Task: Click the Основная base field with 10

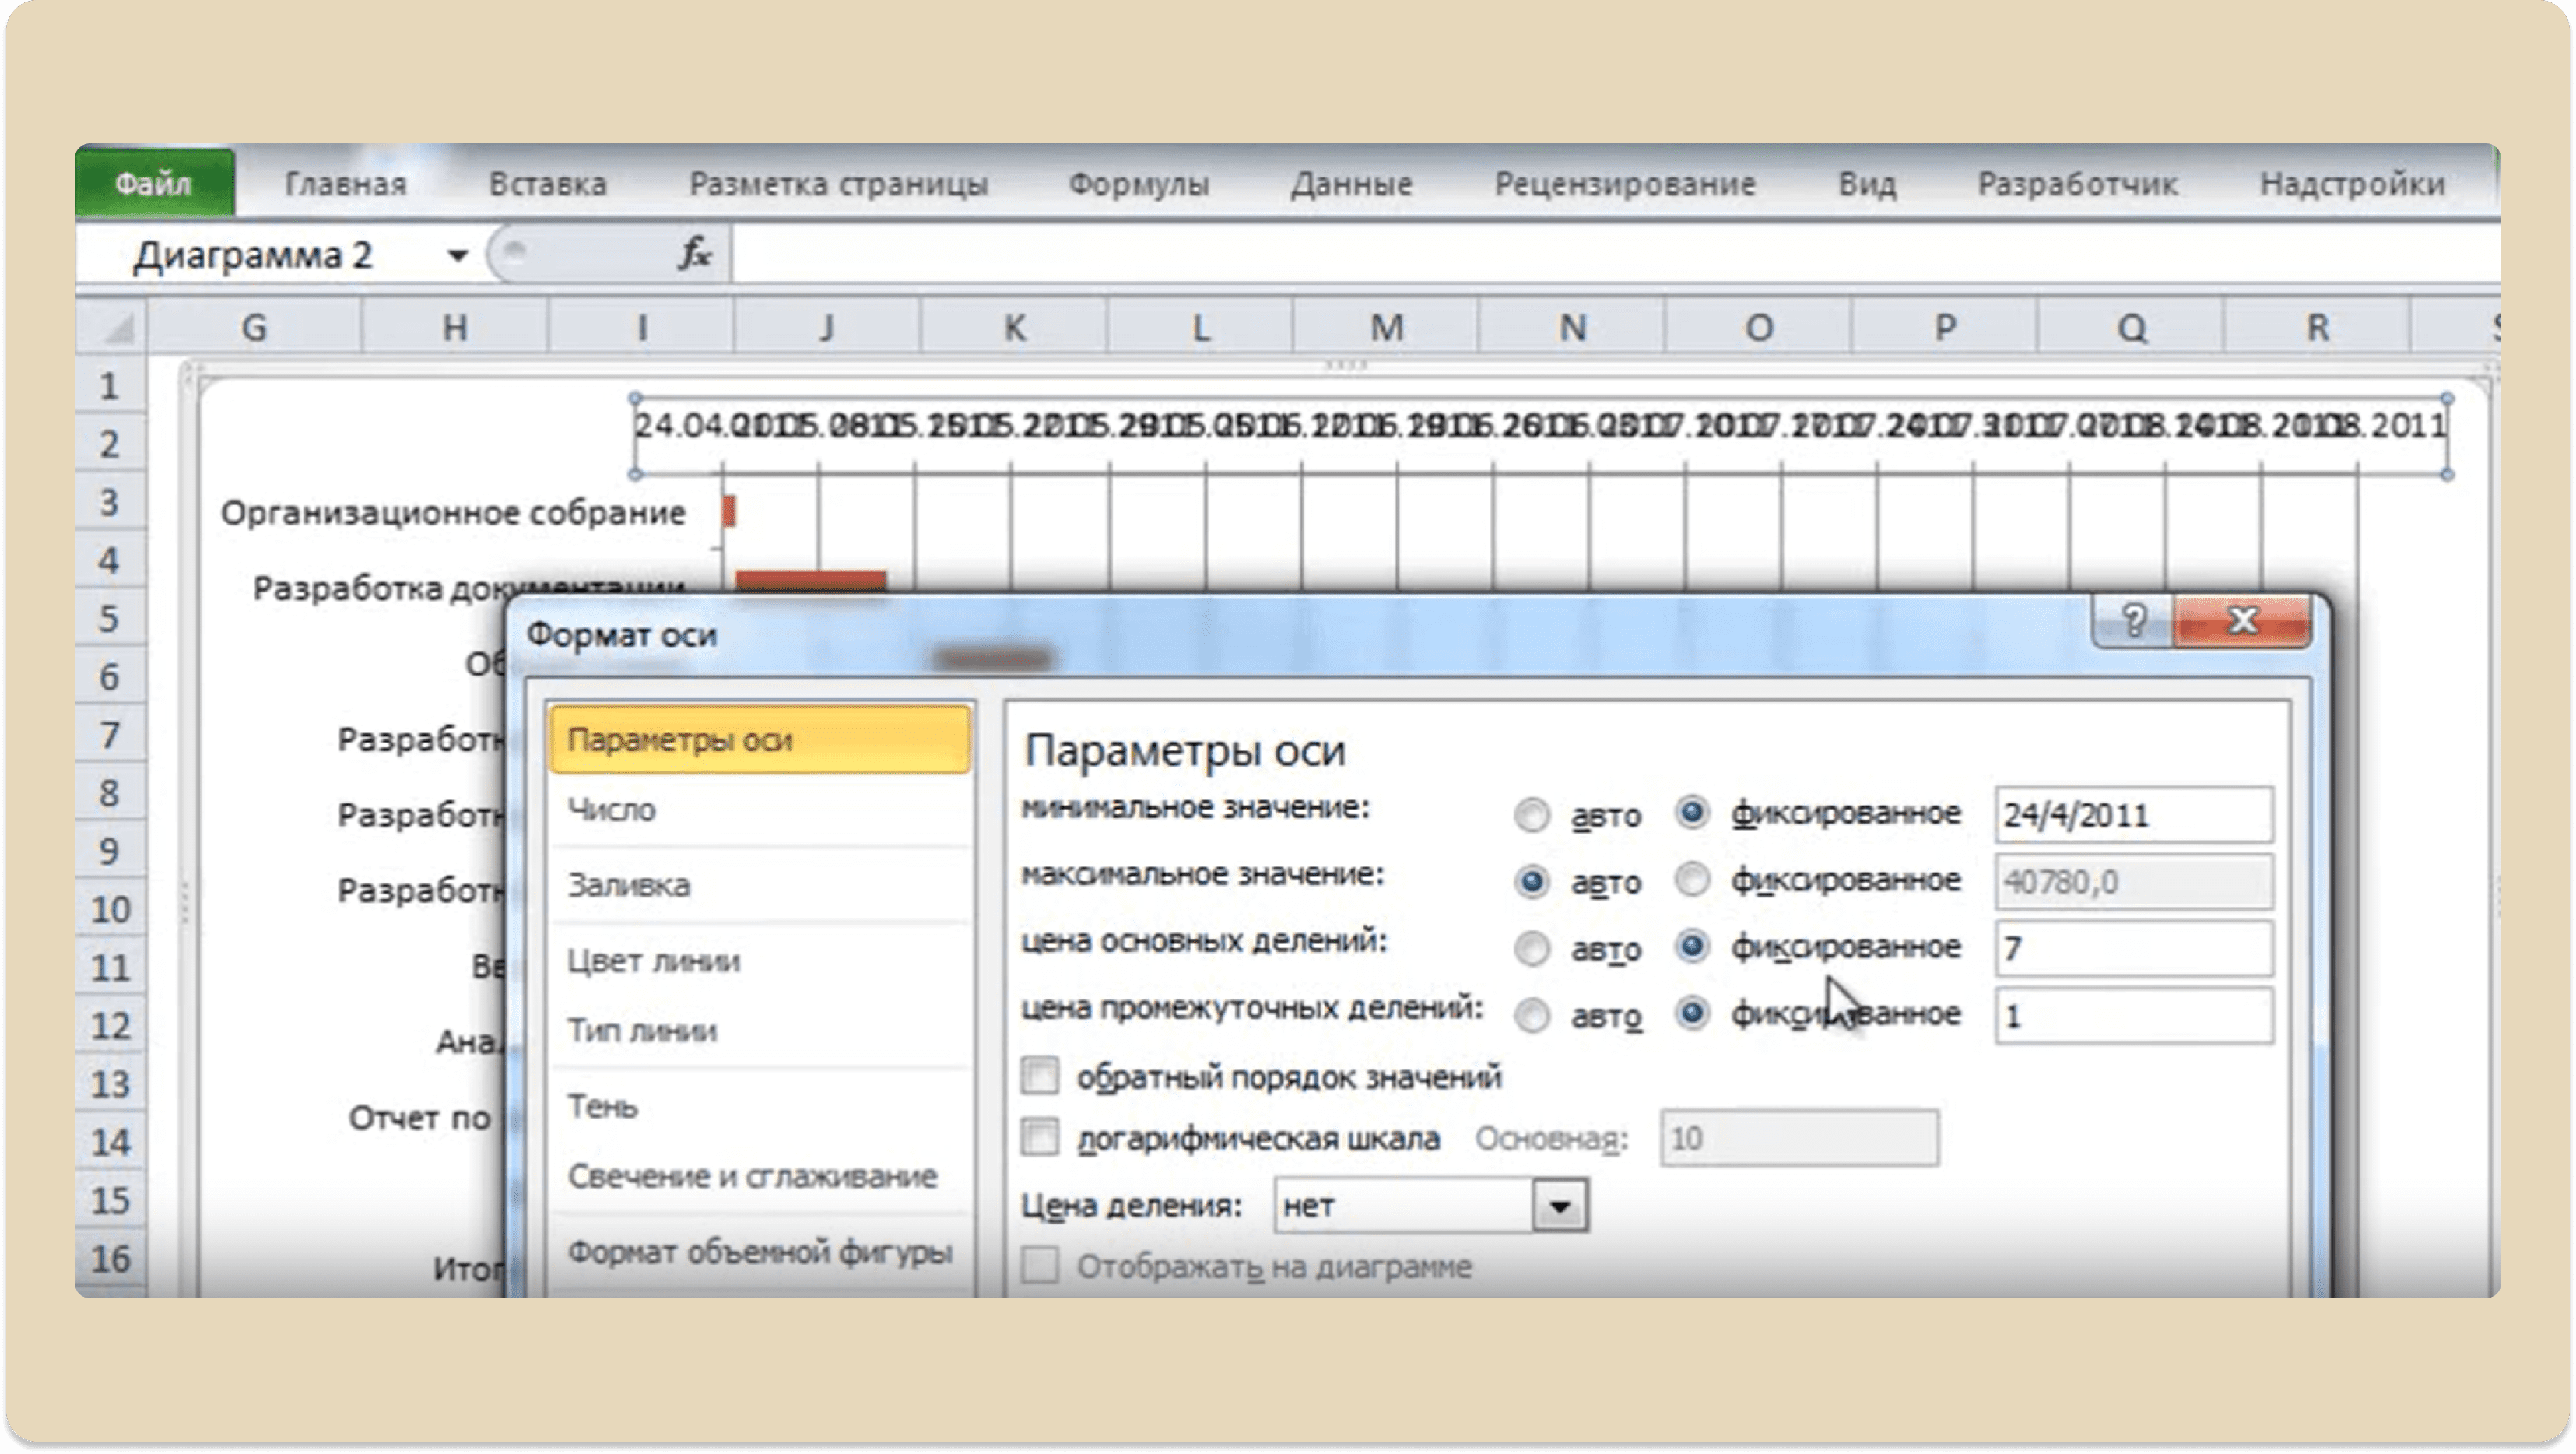Action: [x=1799, y=1138]
